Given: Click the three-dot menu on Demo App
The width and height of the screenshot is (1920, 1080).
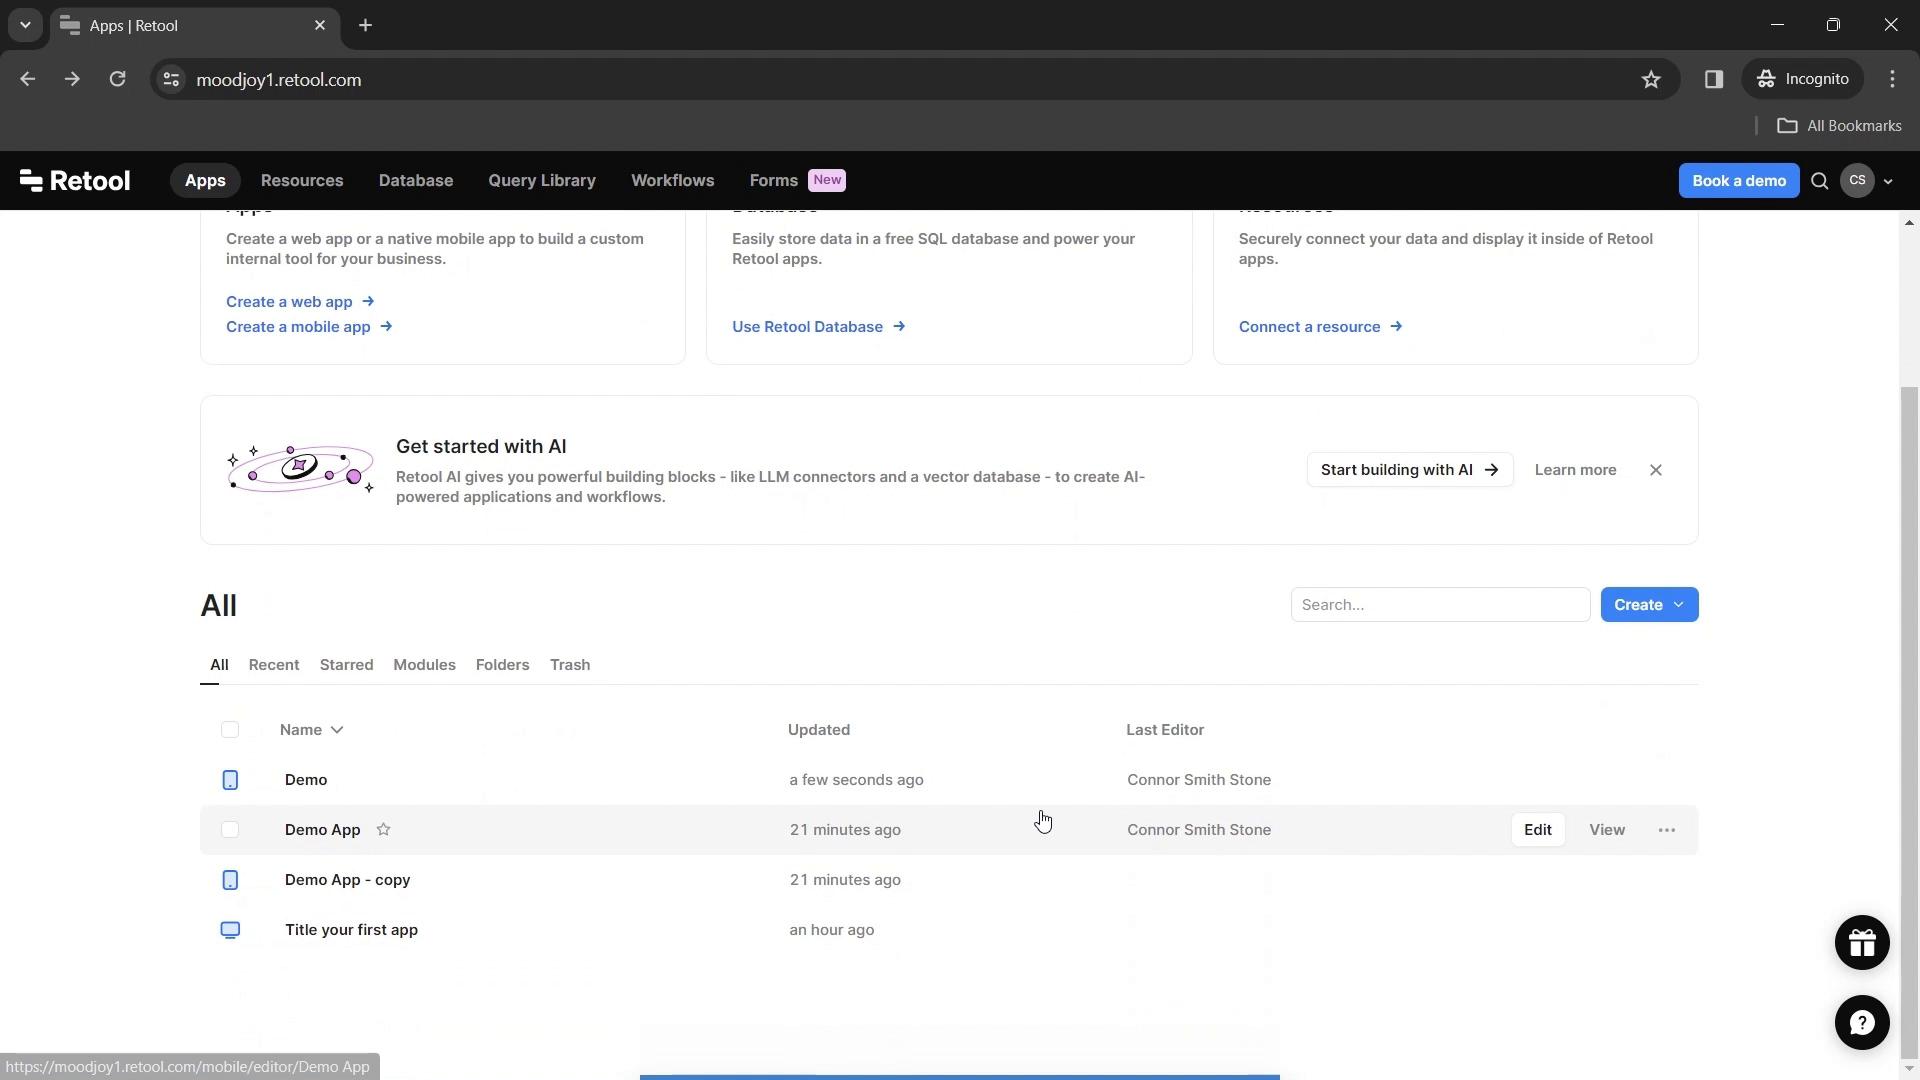Looking at the screenshot, I should [x=1667, y=828].
